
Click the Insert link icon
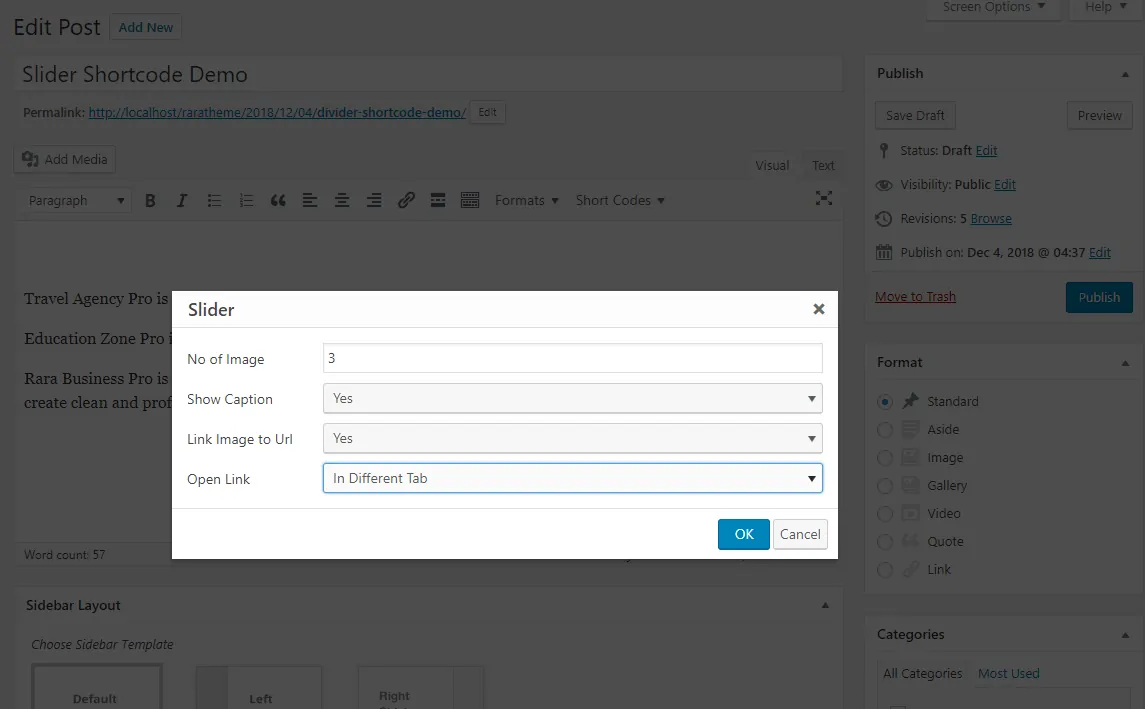(406, 201)
